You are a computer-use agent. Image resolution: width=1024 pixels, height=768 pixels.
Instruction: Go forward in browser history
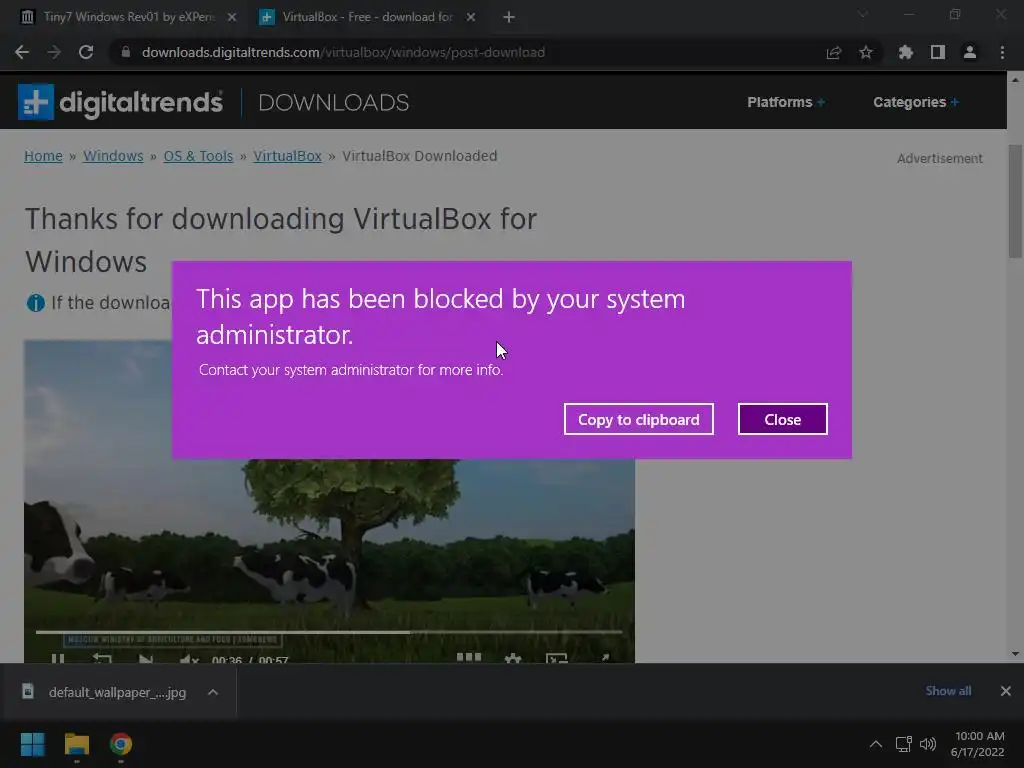point(54,52)
